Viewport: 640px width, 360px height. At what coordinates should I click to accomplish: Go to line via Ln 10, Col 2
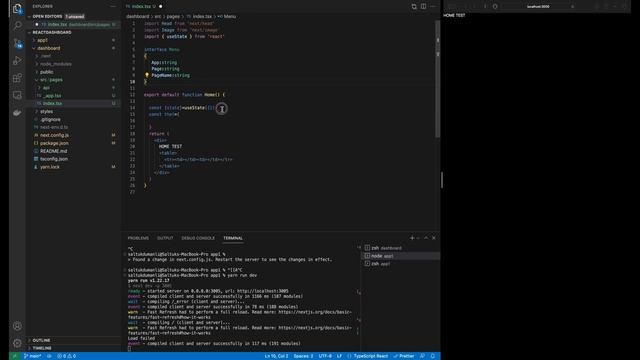(276, 356)
